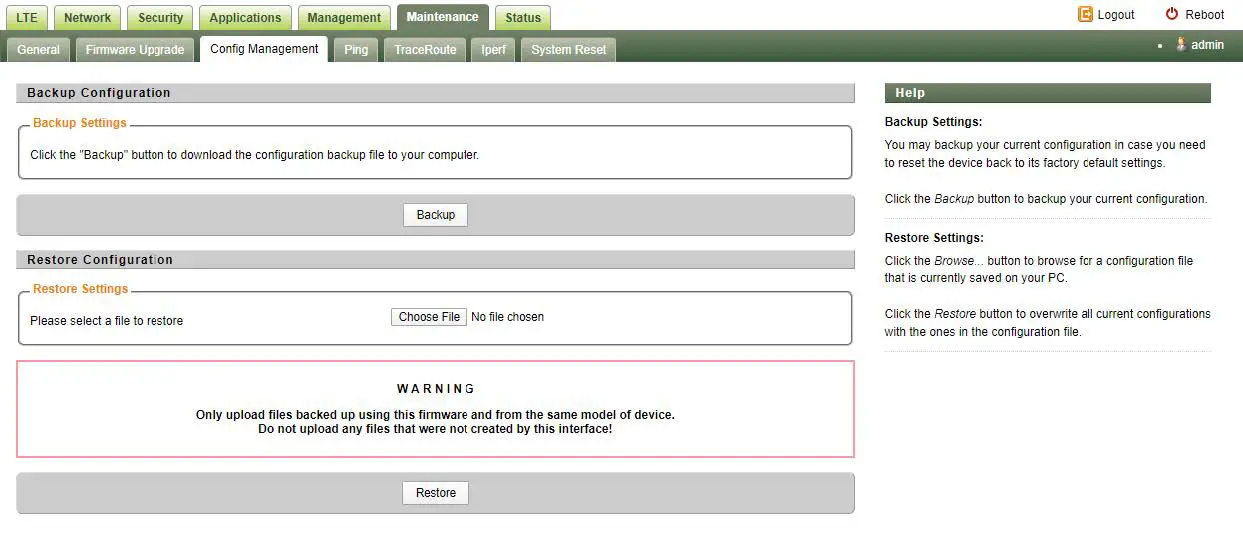Click the "No file chosen" text

(x=508, y=317)
